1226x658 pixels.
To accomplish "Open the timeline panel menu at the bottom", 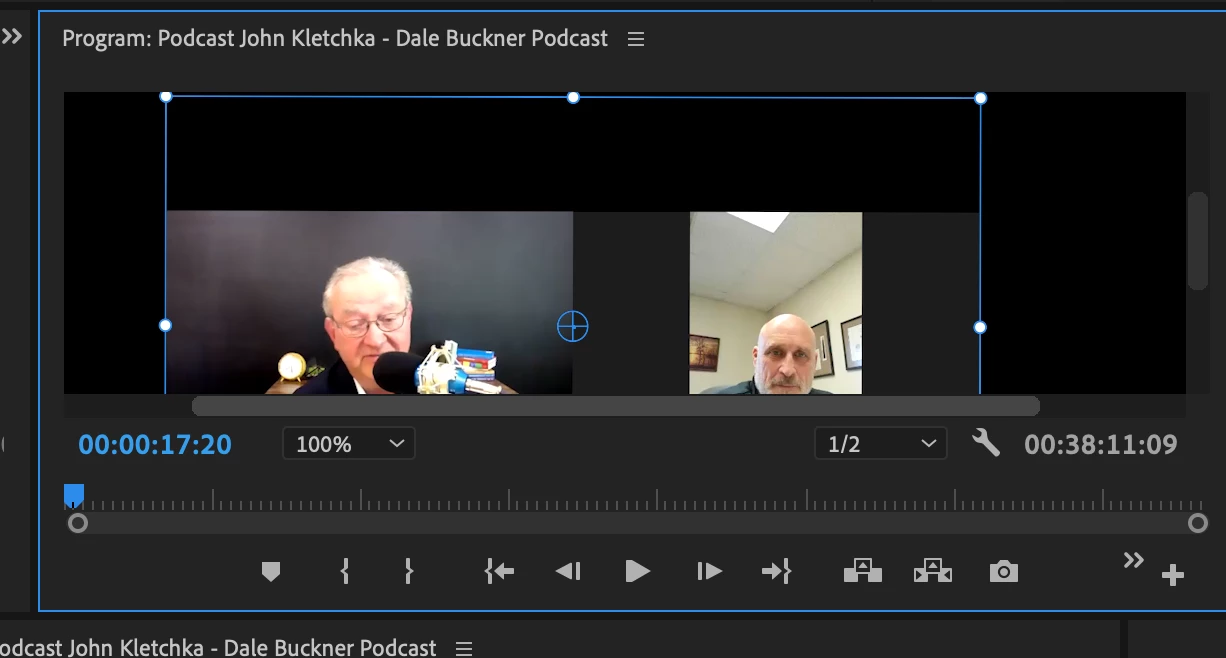I will pyautogui.click(x=463, y=648).
